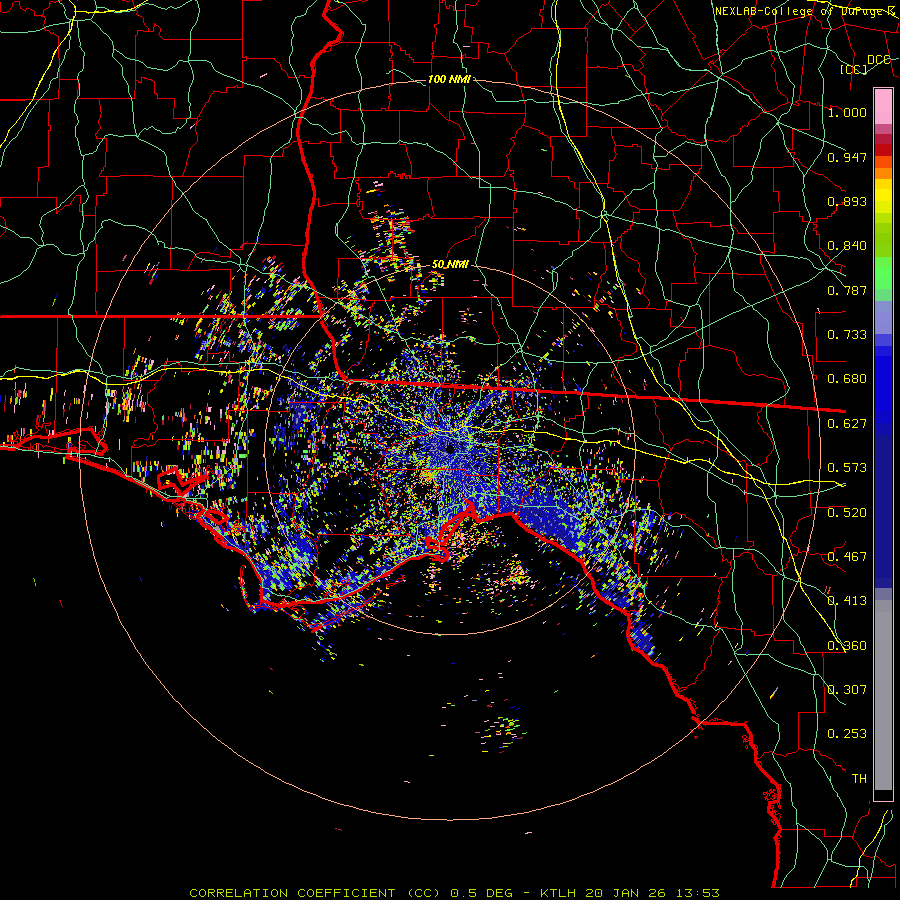900x900 pixels.
Task: Select the 0.893 scale label
Action: coord(847,201)
